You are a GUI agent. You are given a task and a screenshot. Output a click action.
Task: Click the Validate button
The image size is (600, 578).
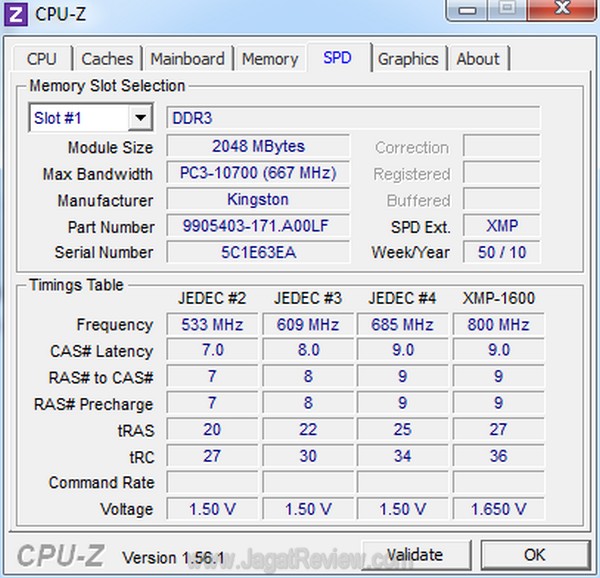point(416,554)
